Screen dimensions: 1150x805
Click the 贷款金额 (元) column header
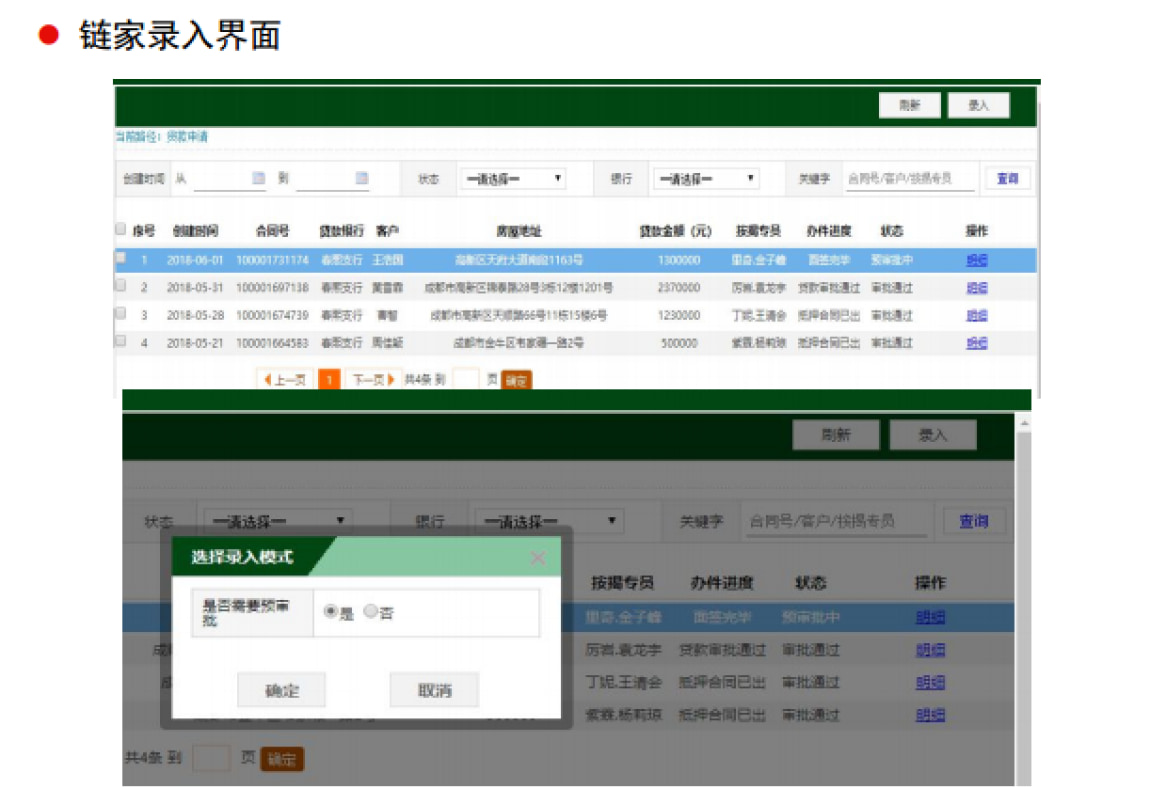pos(675,231)
